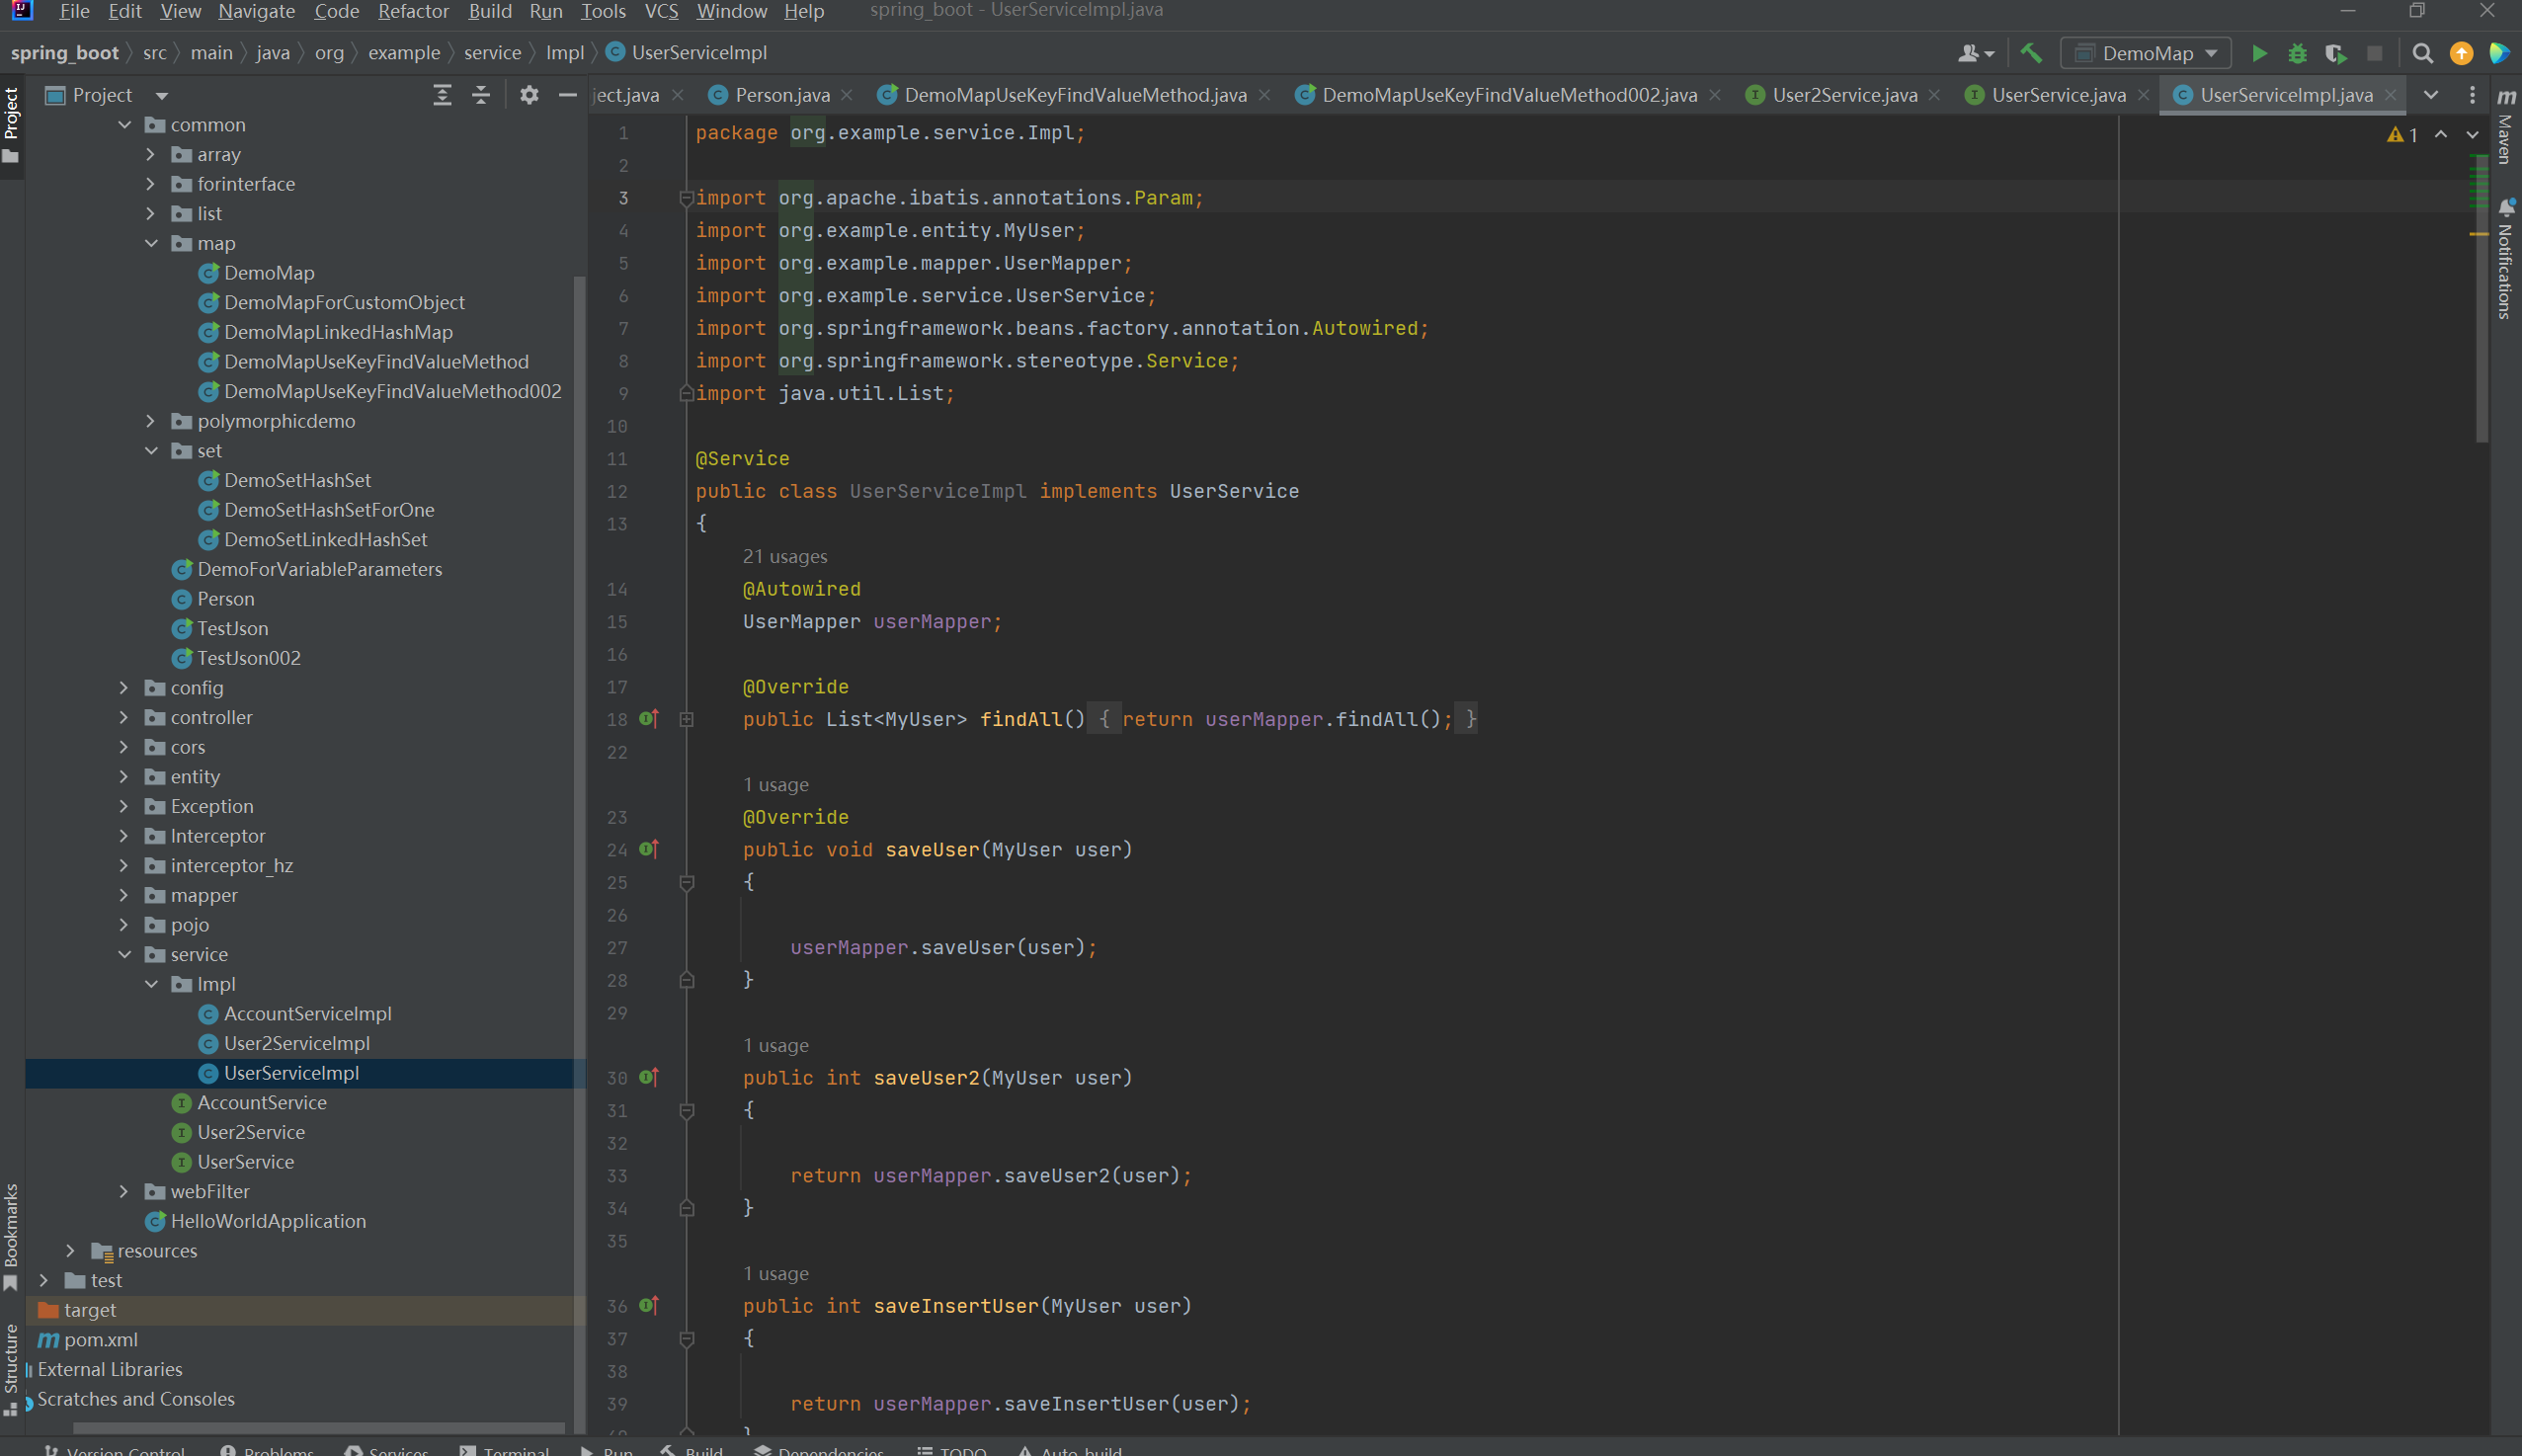Toggle fold of the findAll method on line 18
The width and height of the screenshot is (2522, 1456).
pyautogui.click(x=687, y=719)
